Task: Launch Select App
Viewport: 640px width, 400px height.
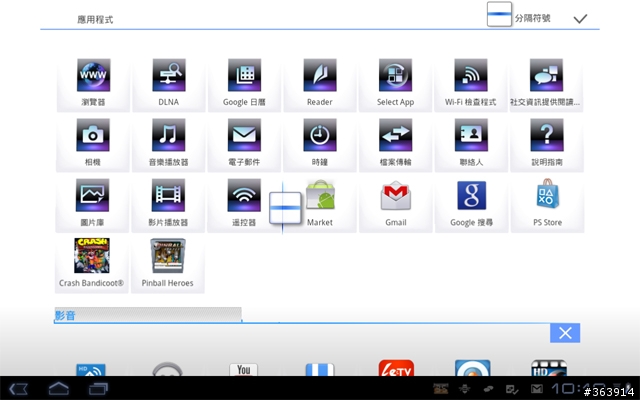Action: (x=395, y=83)
